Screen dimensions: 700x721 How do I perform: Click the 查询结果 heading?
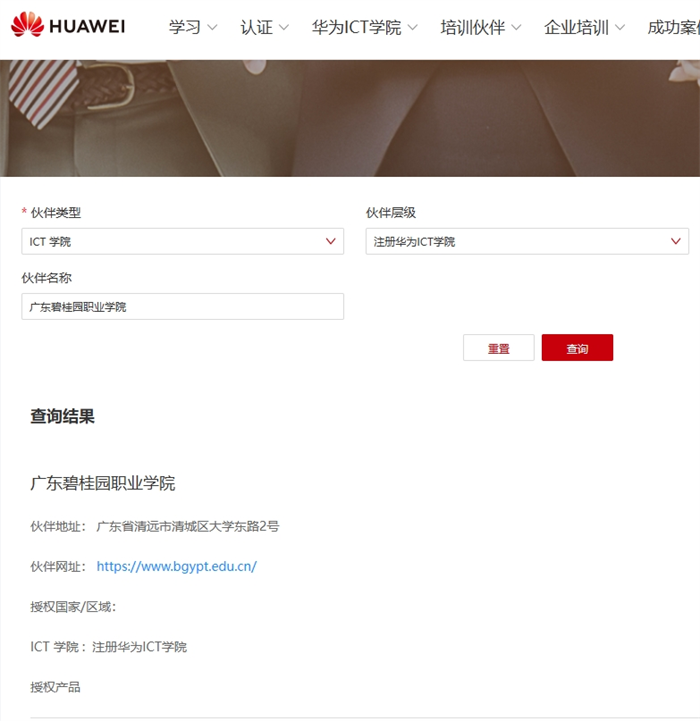[x=63, y=416]
